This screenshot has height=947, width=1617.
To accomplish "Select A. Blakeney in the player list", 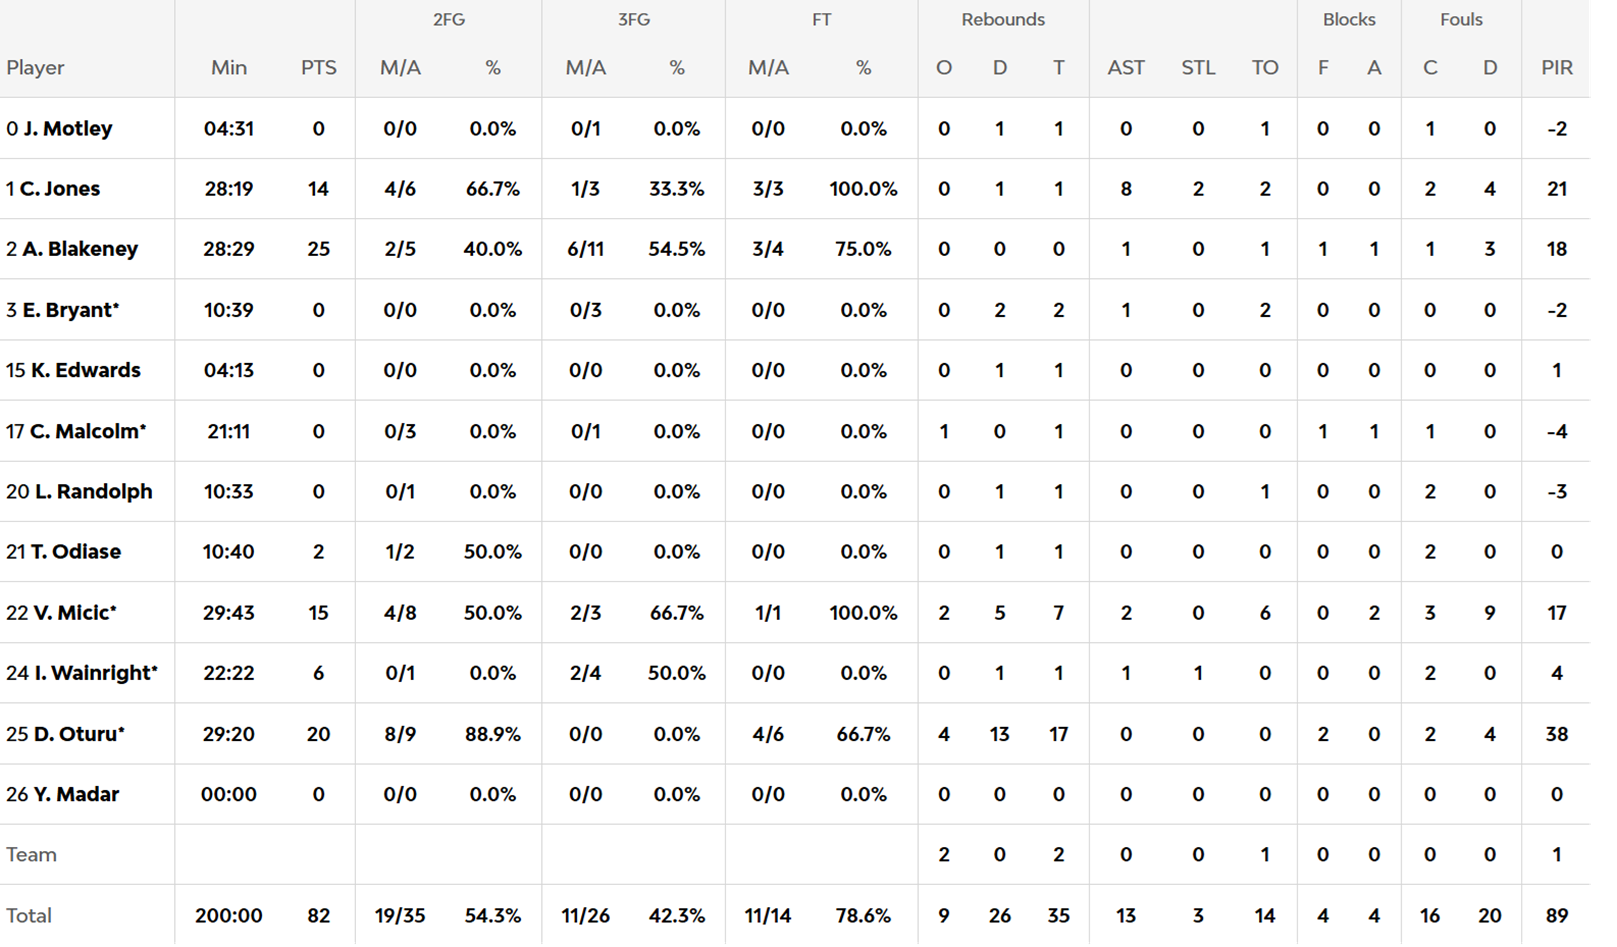I will click(x=79, y=249).
